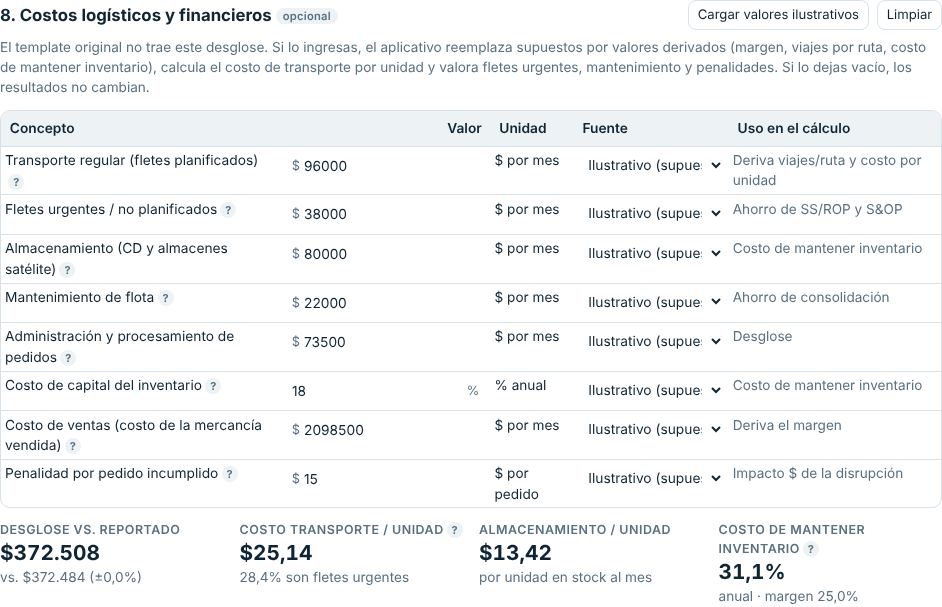Expand Fuente selector for Administración row
The image size is (942, 607).
coord(654,341)
